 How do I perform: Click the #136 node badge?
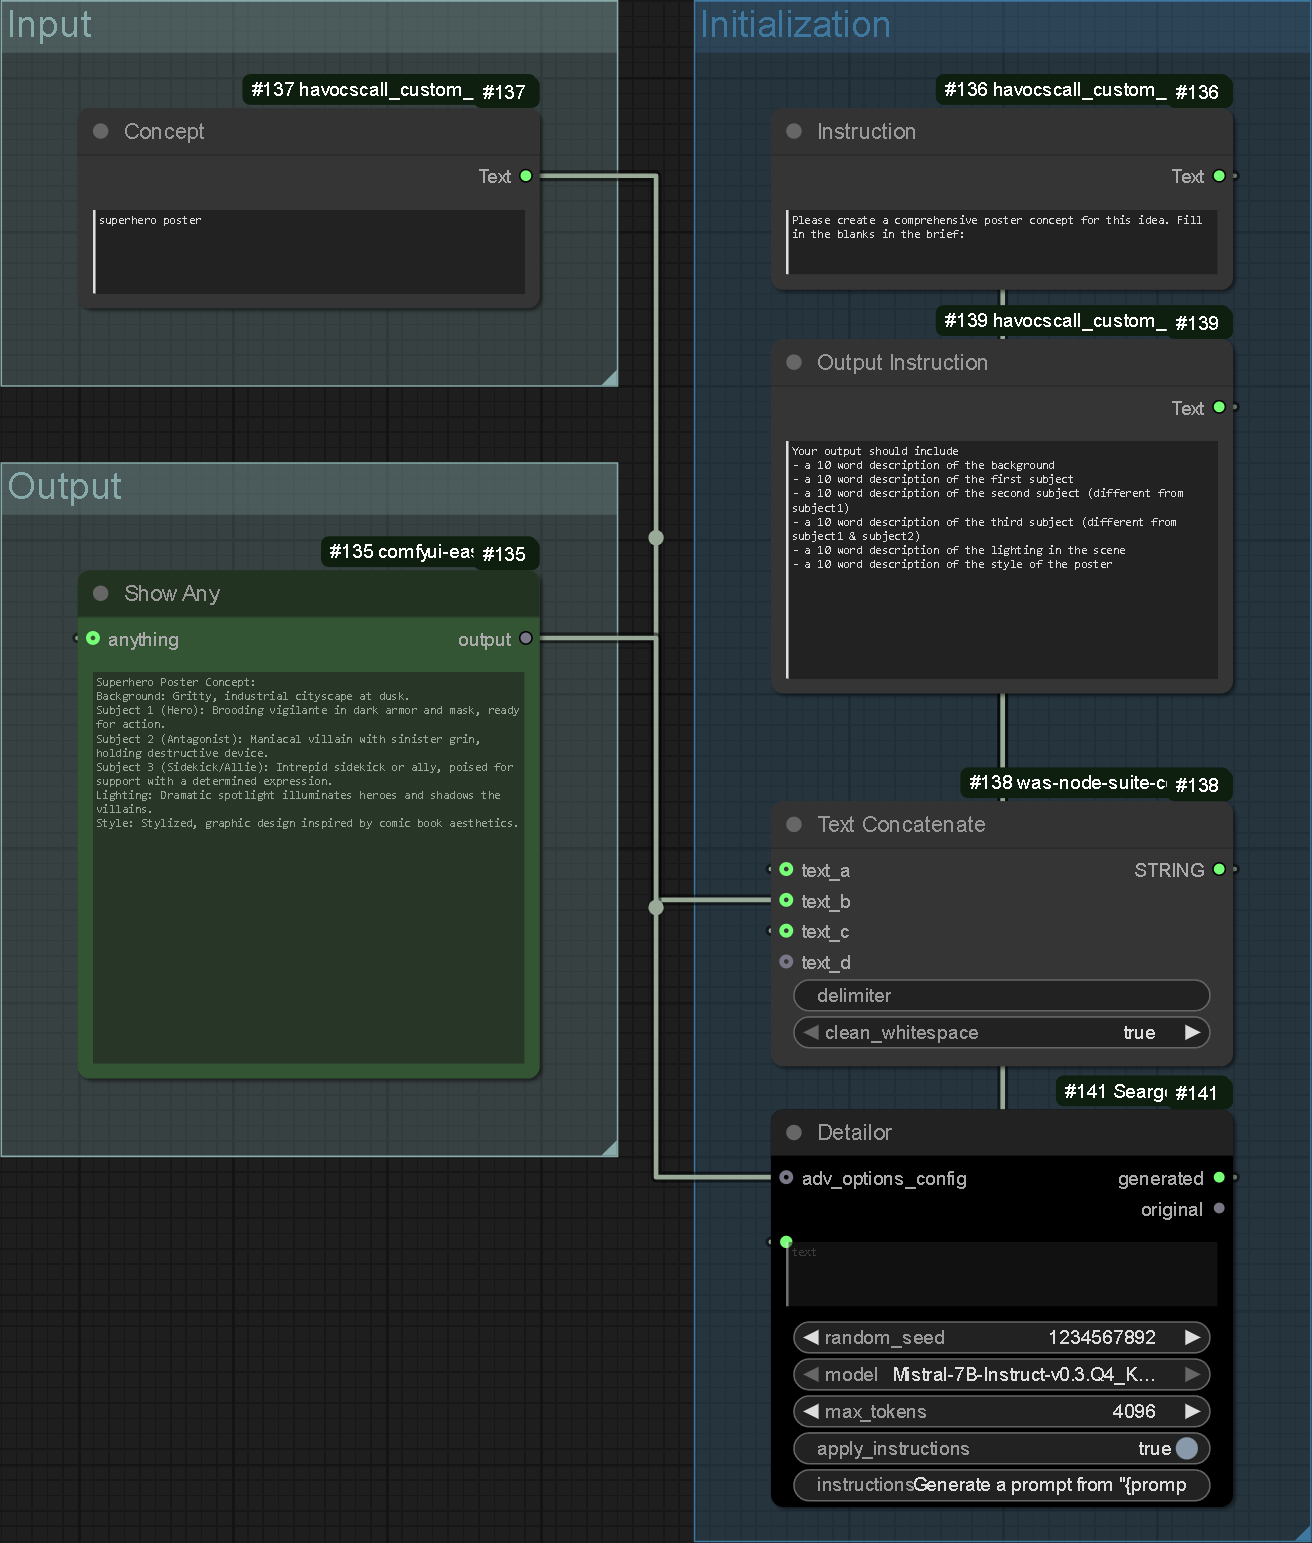point(1084,90)
